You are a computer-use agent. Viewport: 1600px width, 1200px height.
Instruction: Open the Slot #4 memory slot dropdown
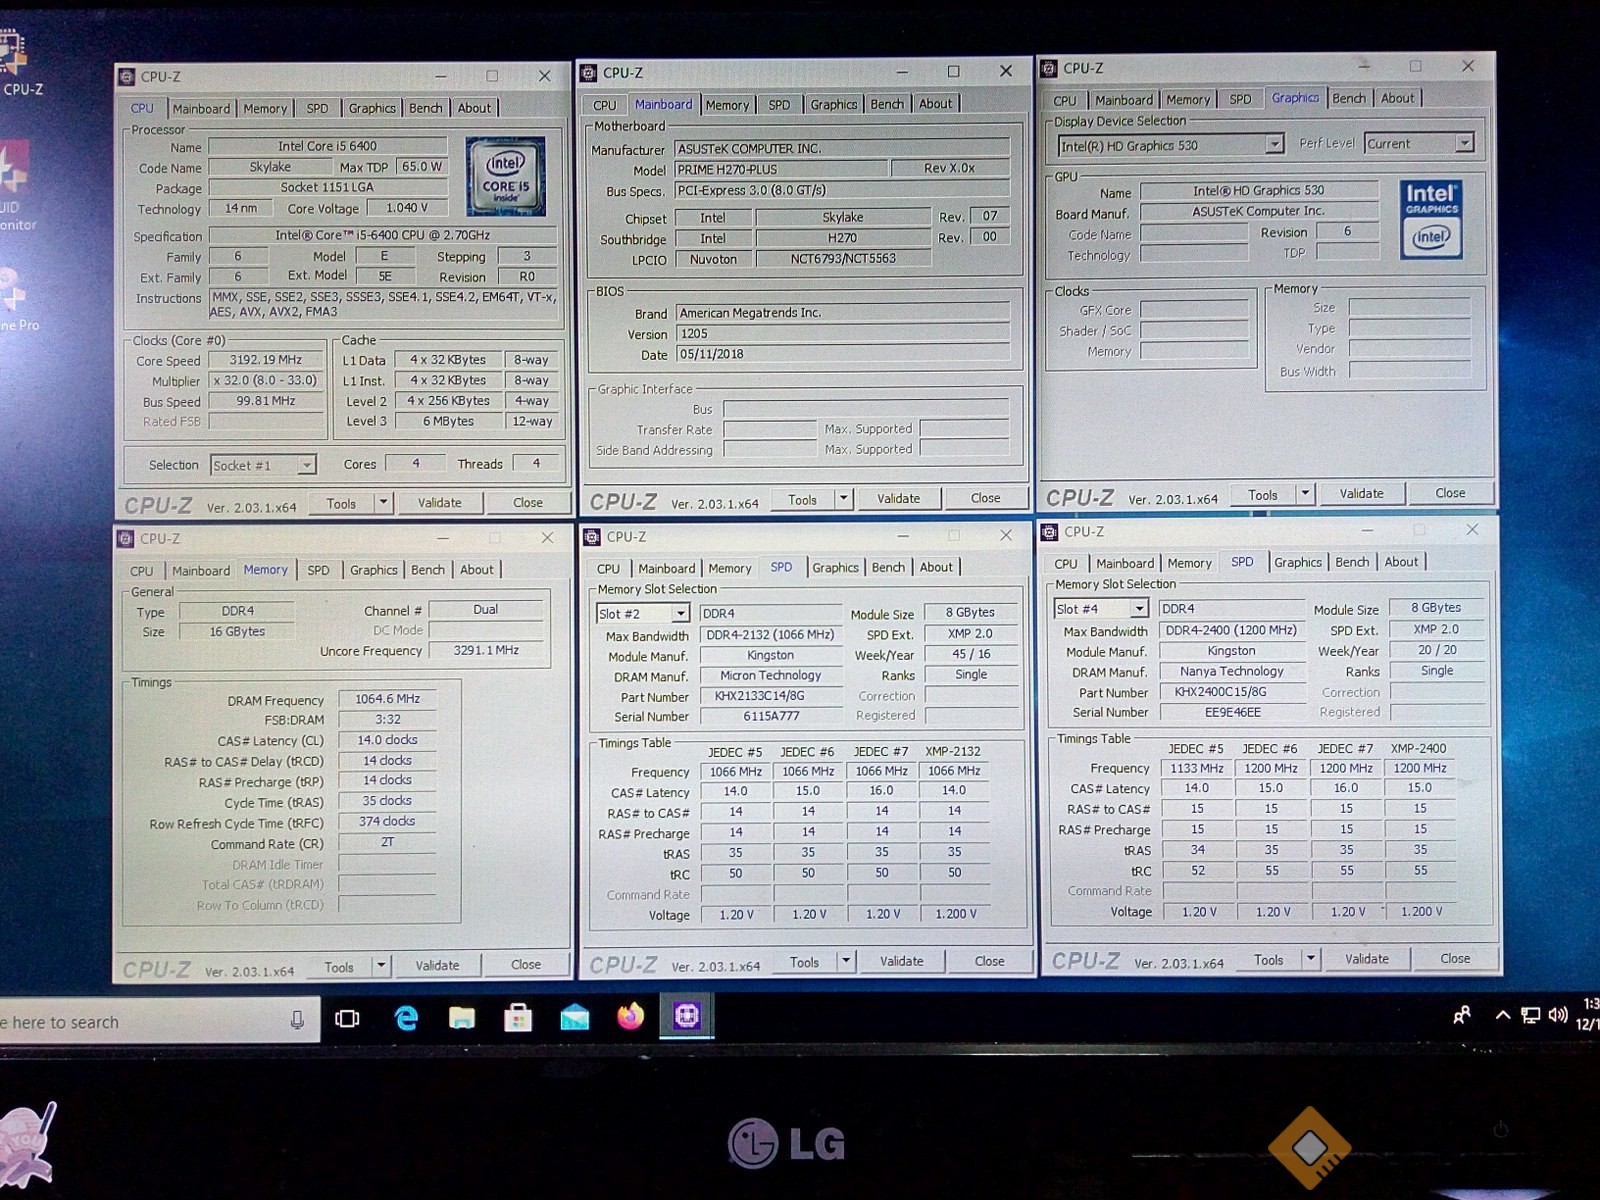tap(1139, 608)
